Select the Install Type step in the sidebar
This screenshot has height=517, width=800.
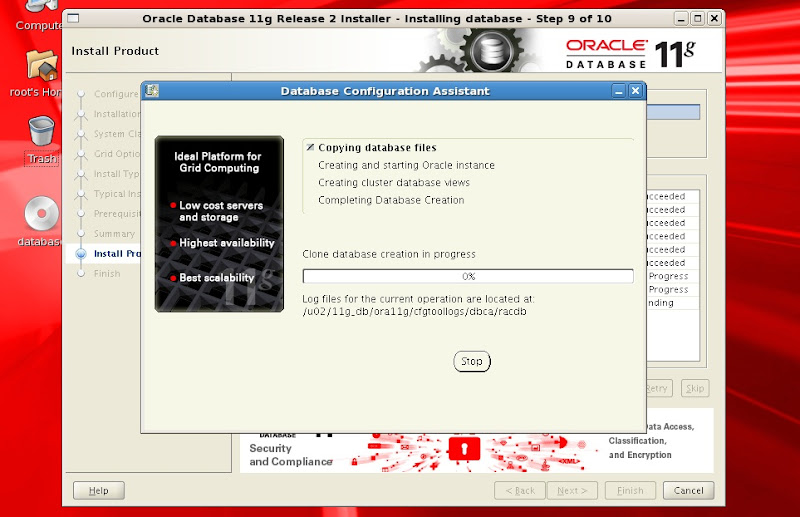[117, 174]
